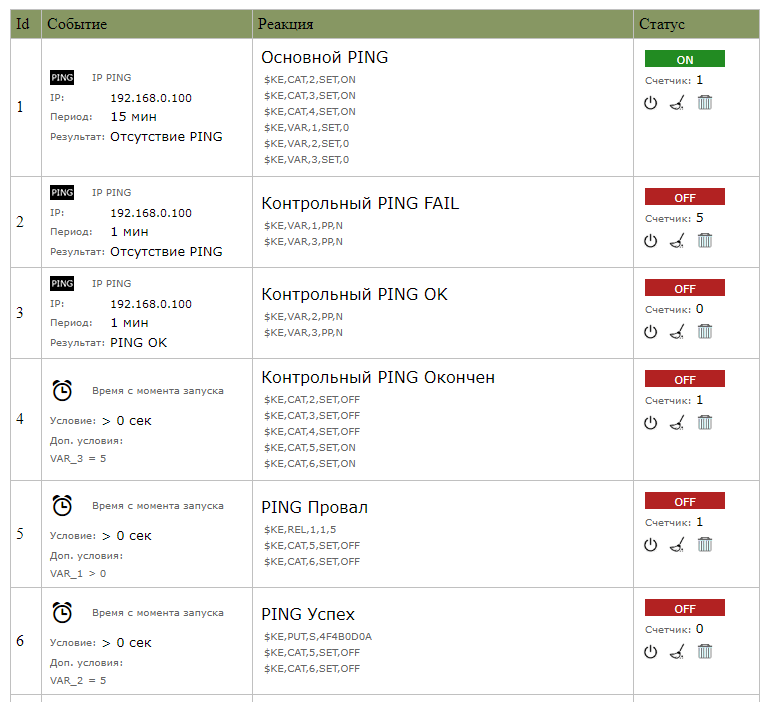Screen dimensions: 771x702
Task: Open the Основной PING reaction title
Action: pyautogui.click(x=324, y=57)
